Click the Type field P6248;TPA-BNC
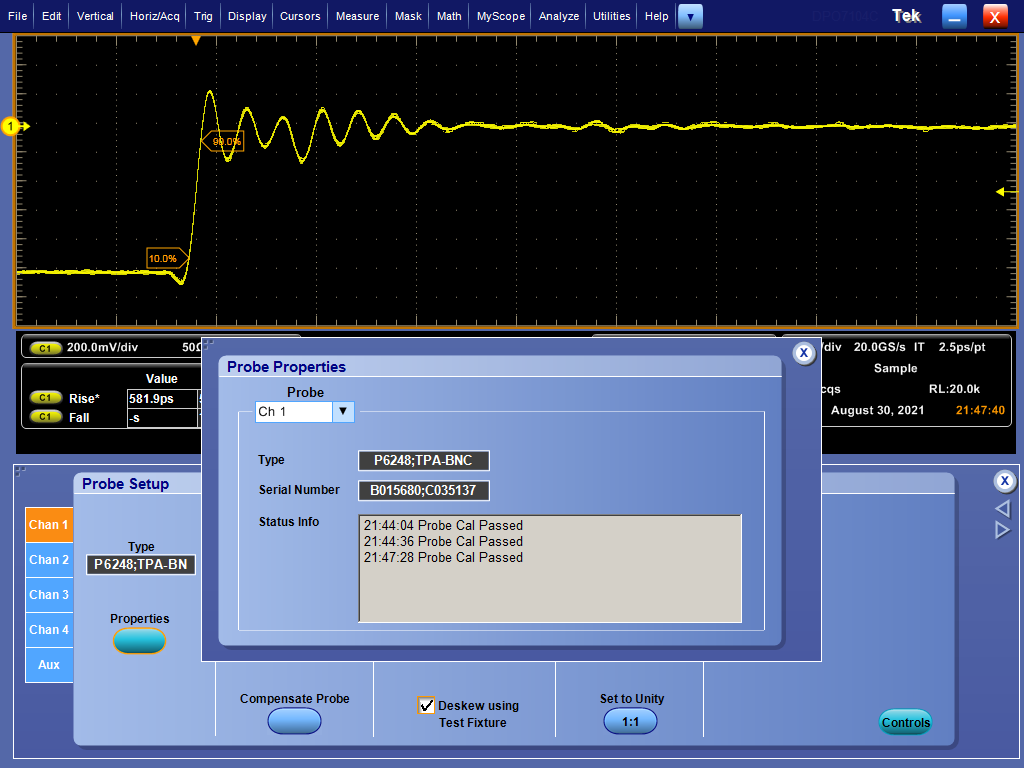Screen dimensions: 1024x768 423,460
